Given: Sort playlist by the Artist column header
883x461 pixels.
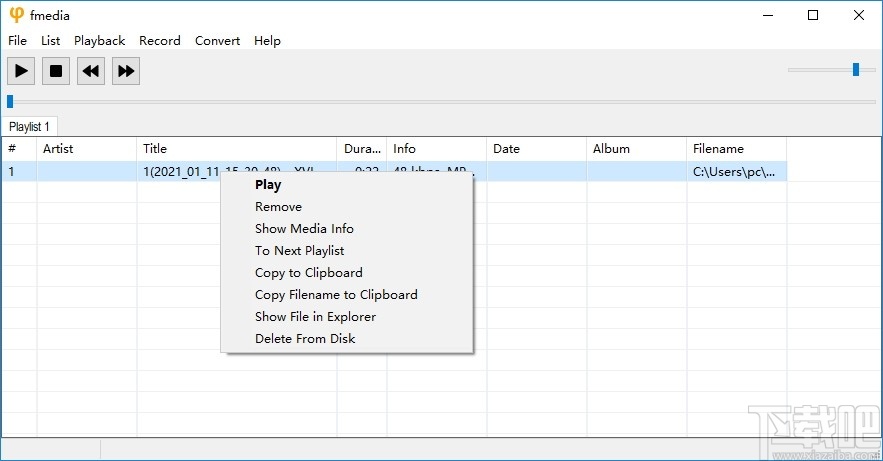Looking at the screenshot, I should [x=58, y=149].
